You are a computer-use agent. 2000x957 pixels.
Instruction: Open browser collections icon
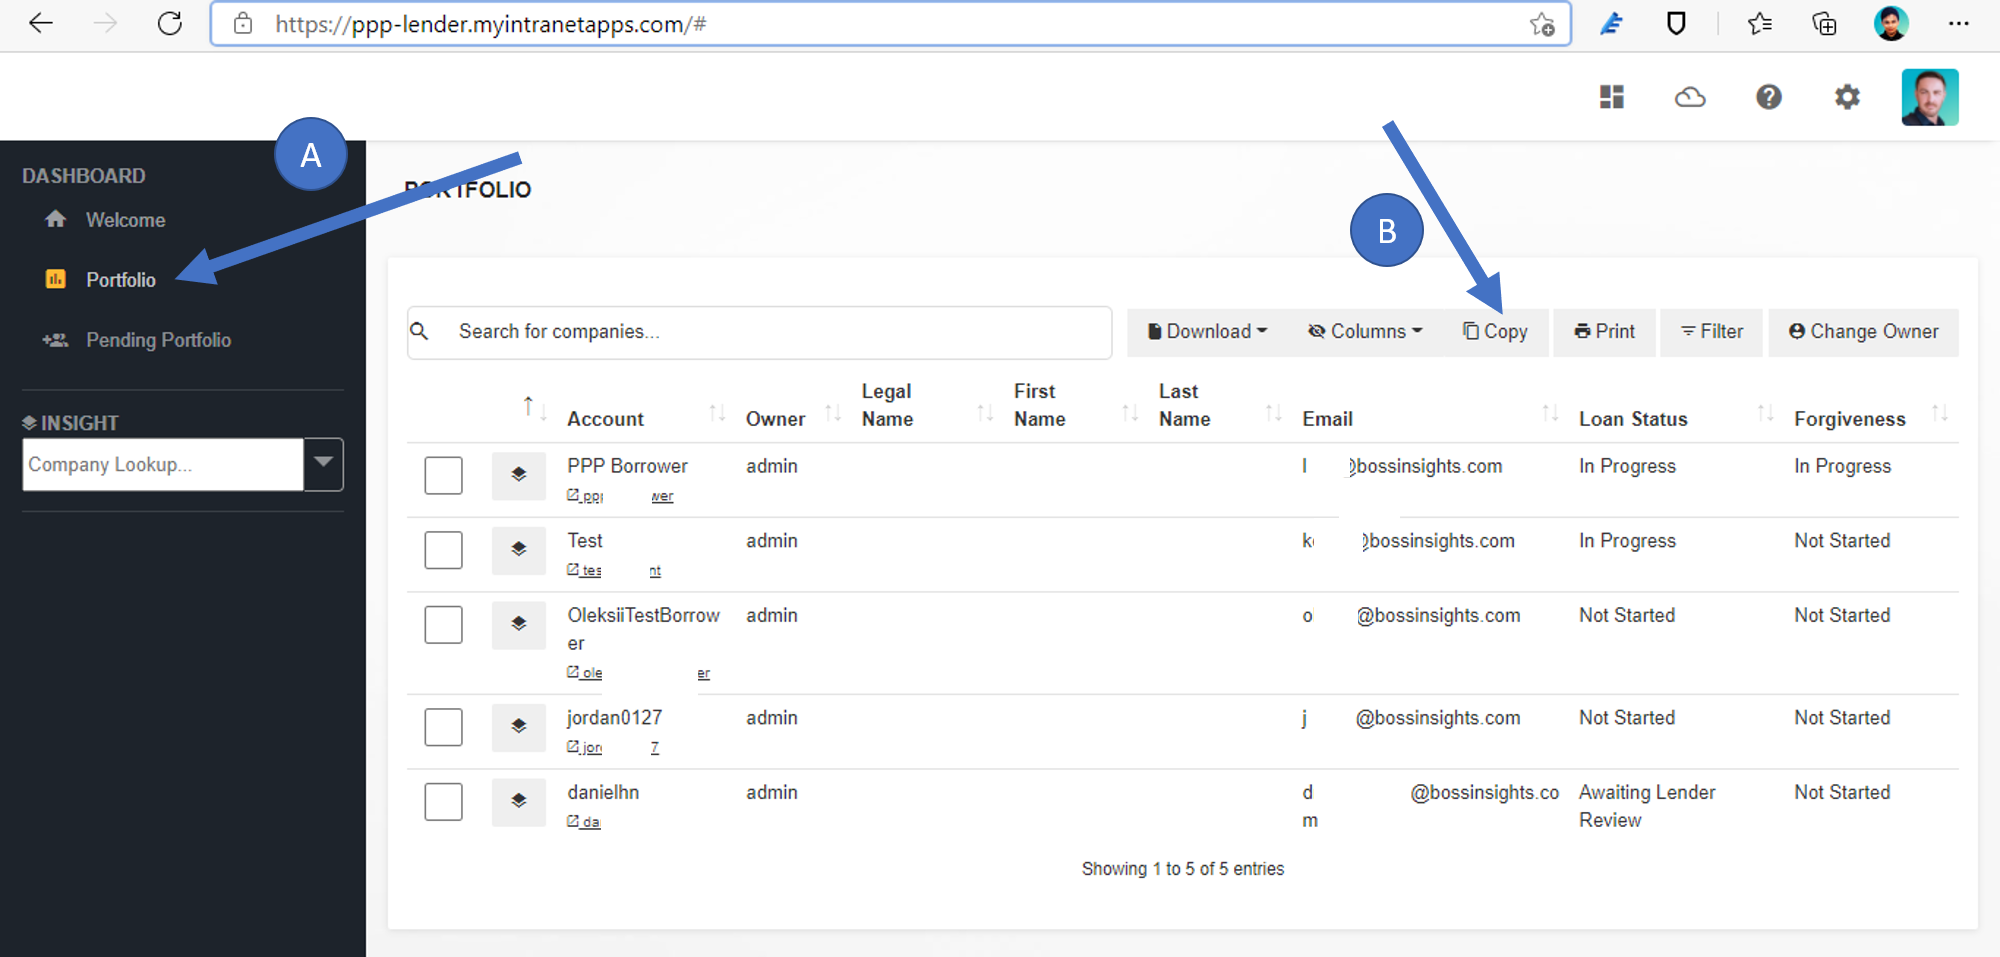point(1824,23)
